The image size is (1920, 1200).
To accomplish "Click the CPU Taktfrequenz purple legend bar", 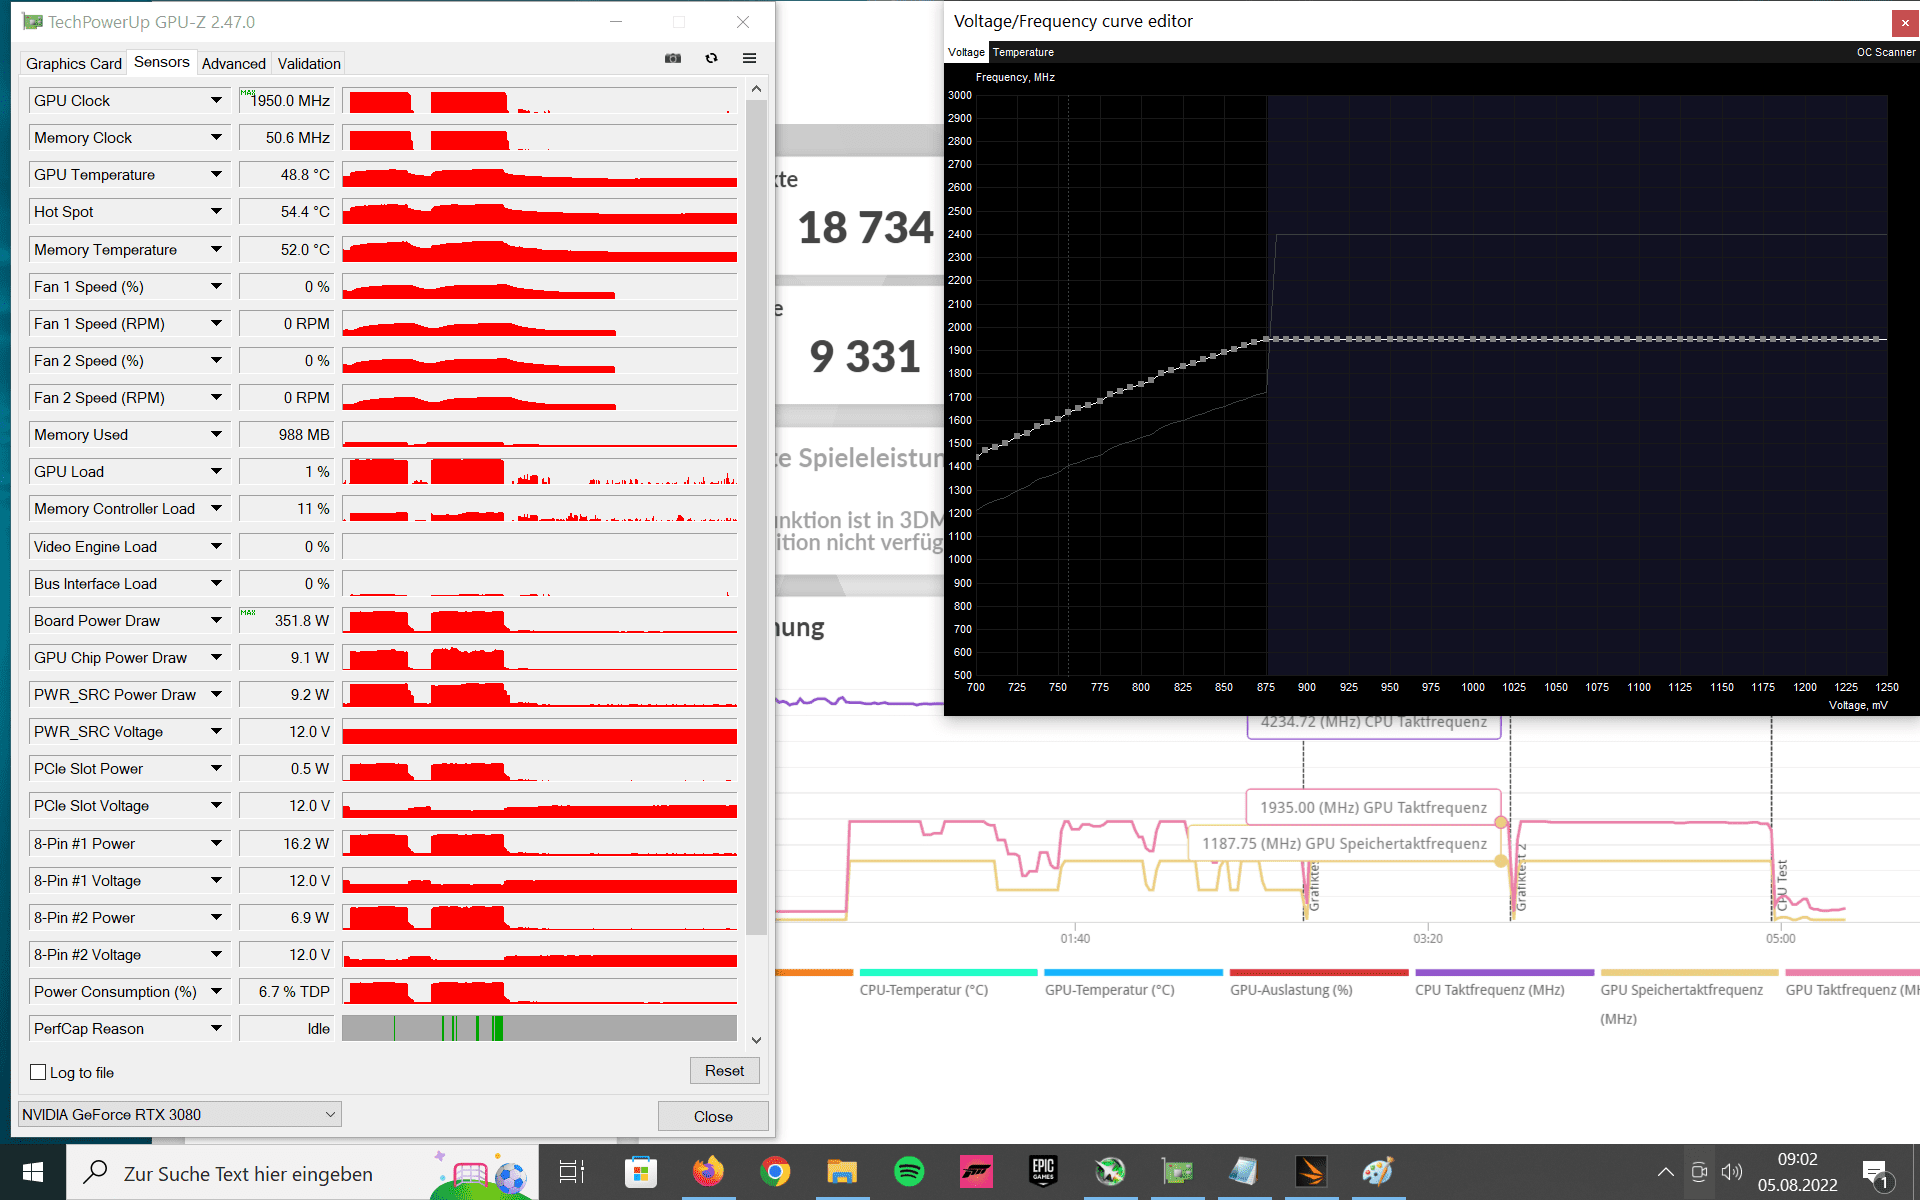I will pos(1504,972).
